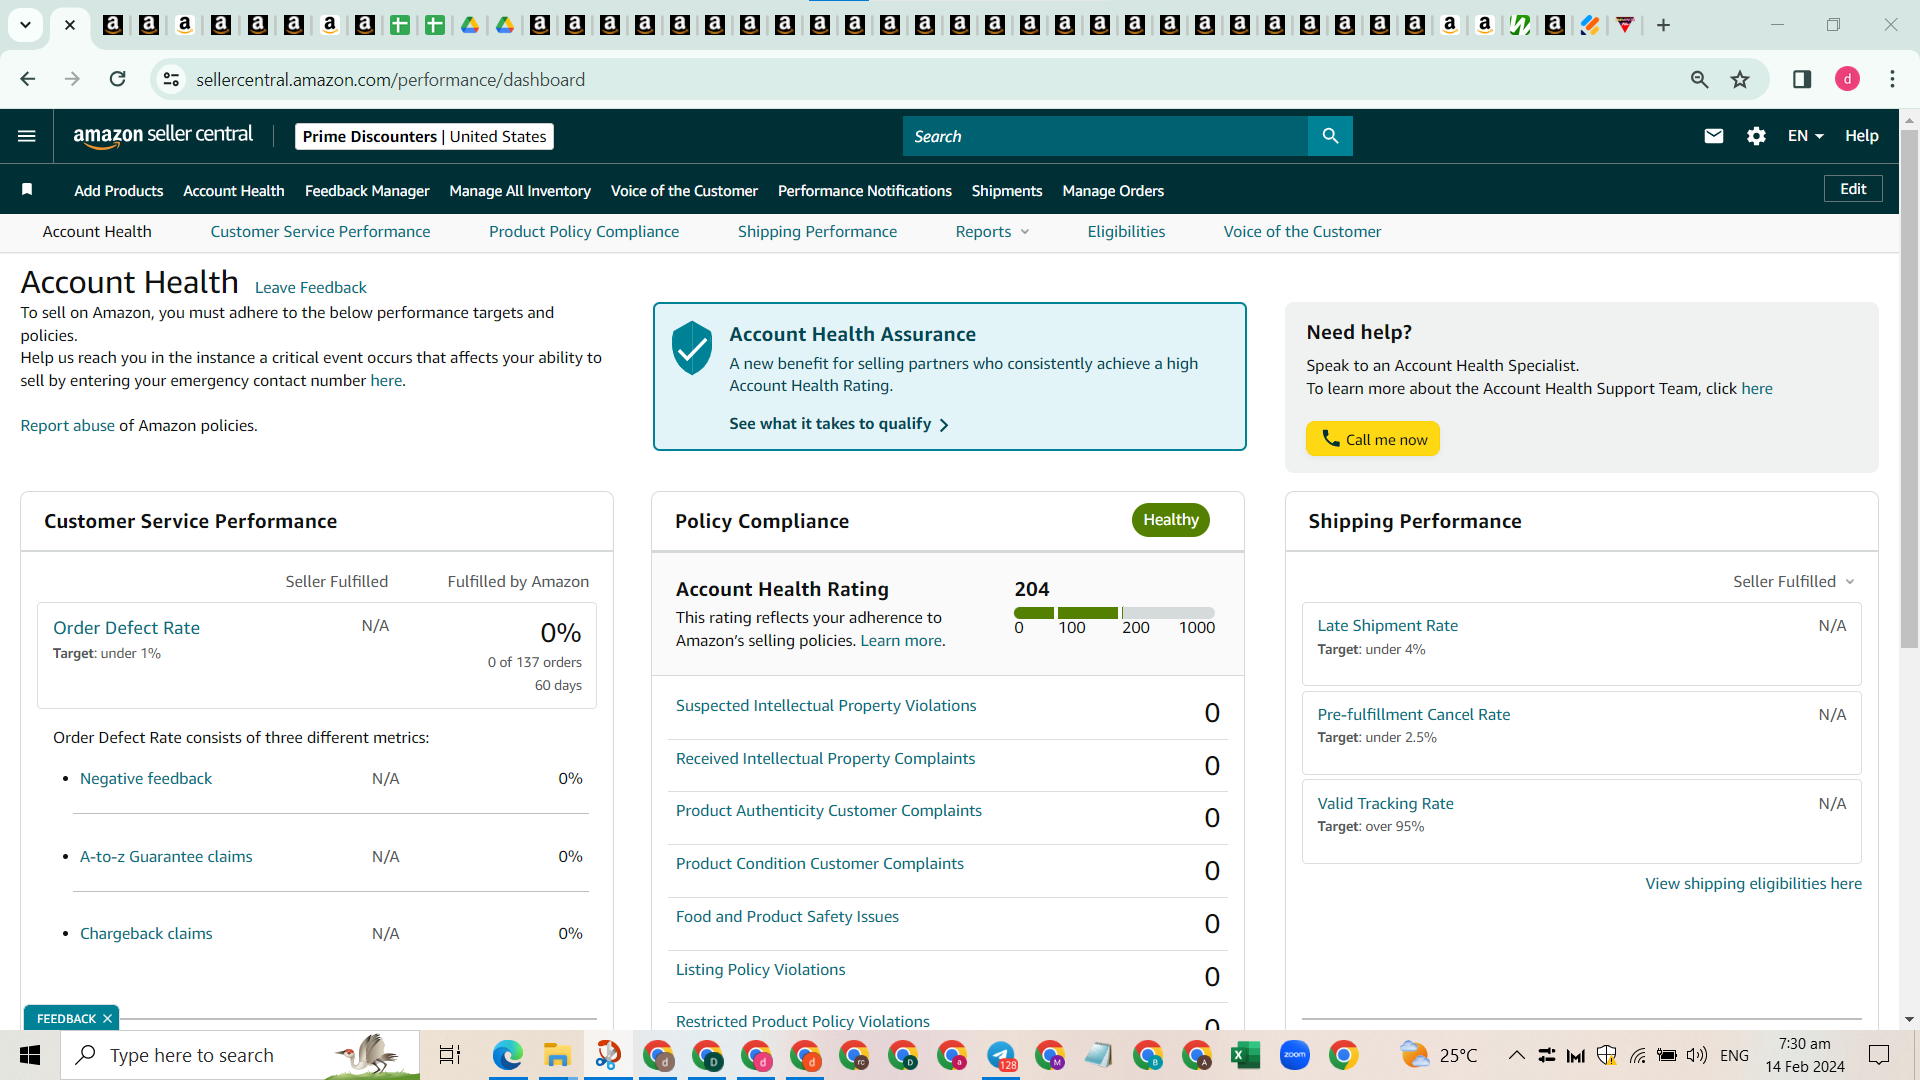Screen dimensions: 1920x1080
Task: Open Shipments in the top menu
Action: [x=1007, y=191]
